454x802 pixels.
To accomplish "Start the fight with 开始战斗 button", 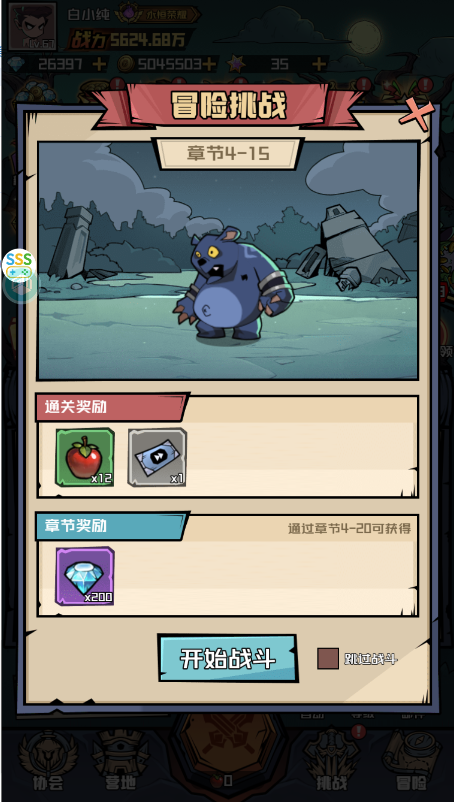I will 228,658.
